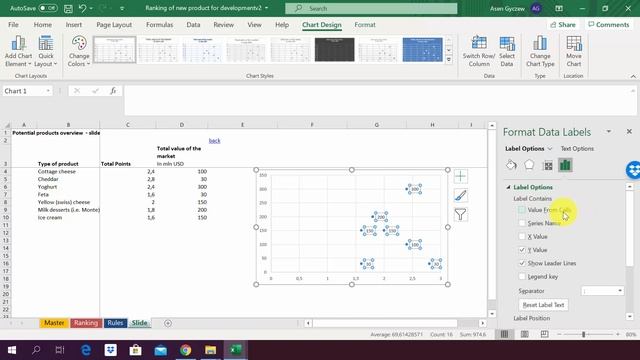Open the File tab
The image size is (640, 360).
13,24
